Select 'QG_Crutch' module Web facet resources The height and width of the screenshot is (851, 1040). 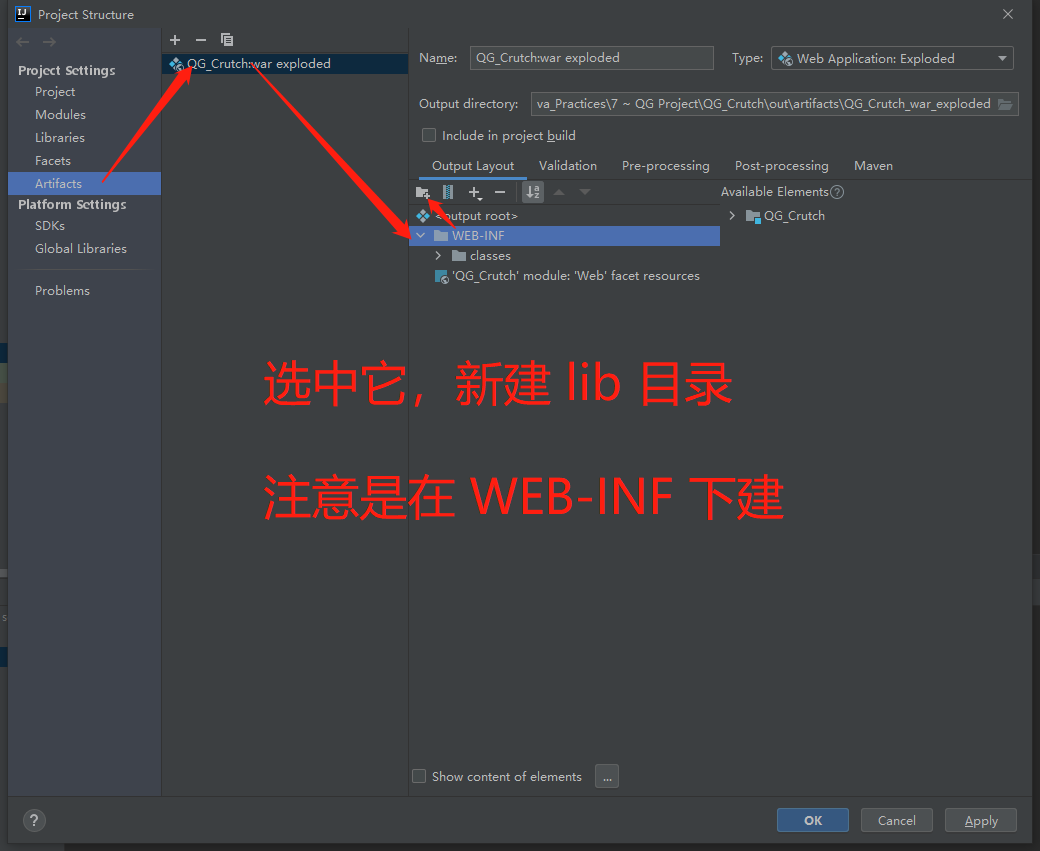[564, 276]
